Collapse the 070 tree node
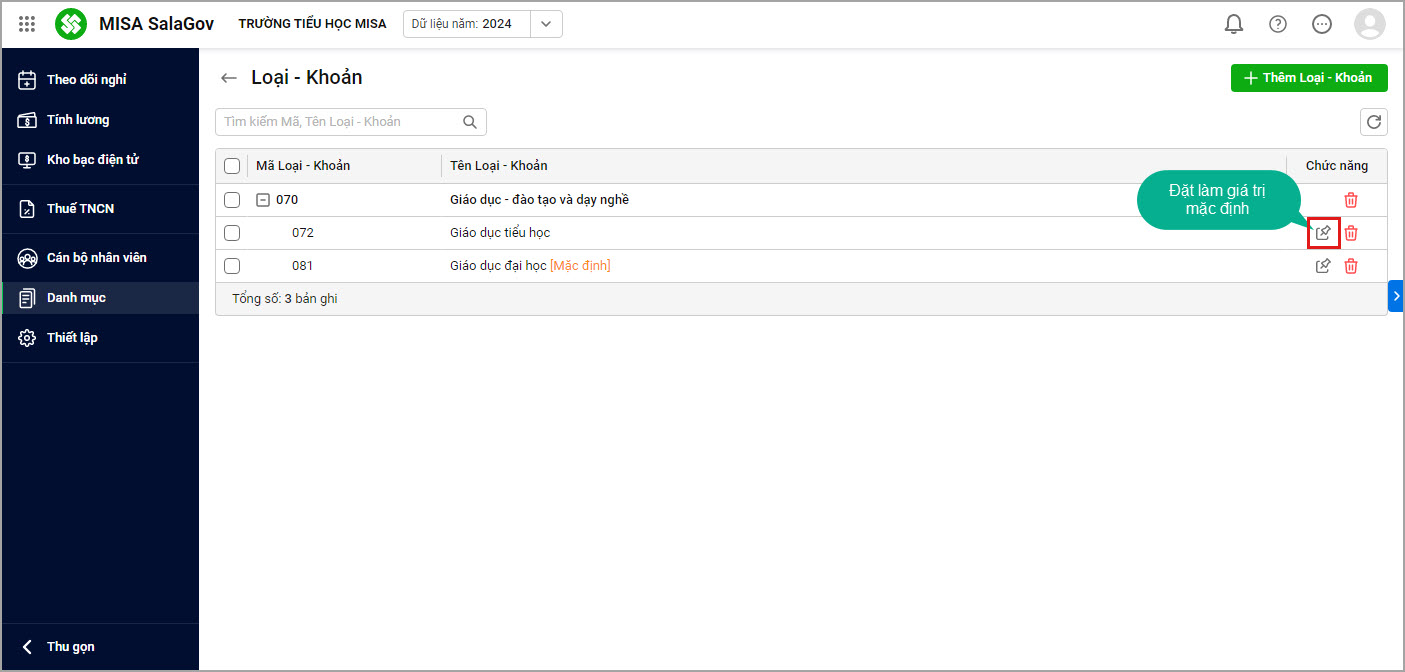This screenshot has width=1405, height=672. coord(263,200)
